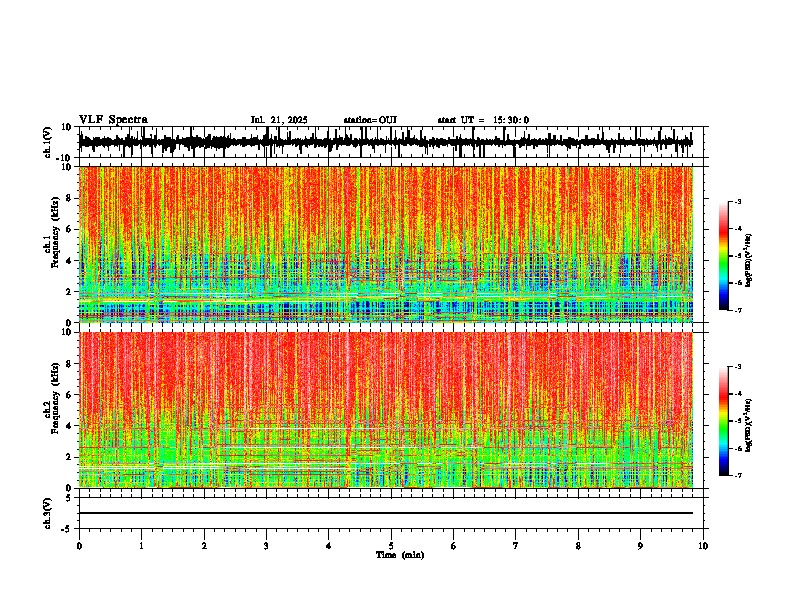This screenshot has width=792, height=612.
Task: Select the date text "Jul 21, 2025"
Action: click(x=279, y=120)
